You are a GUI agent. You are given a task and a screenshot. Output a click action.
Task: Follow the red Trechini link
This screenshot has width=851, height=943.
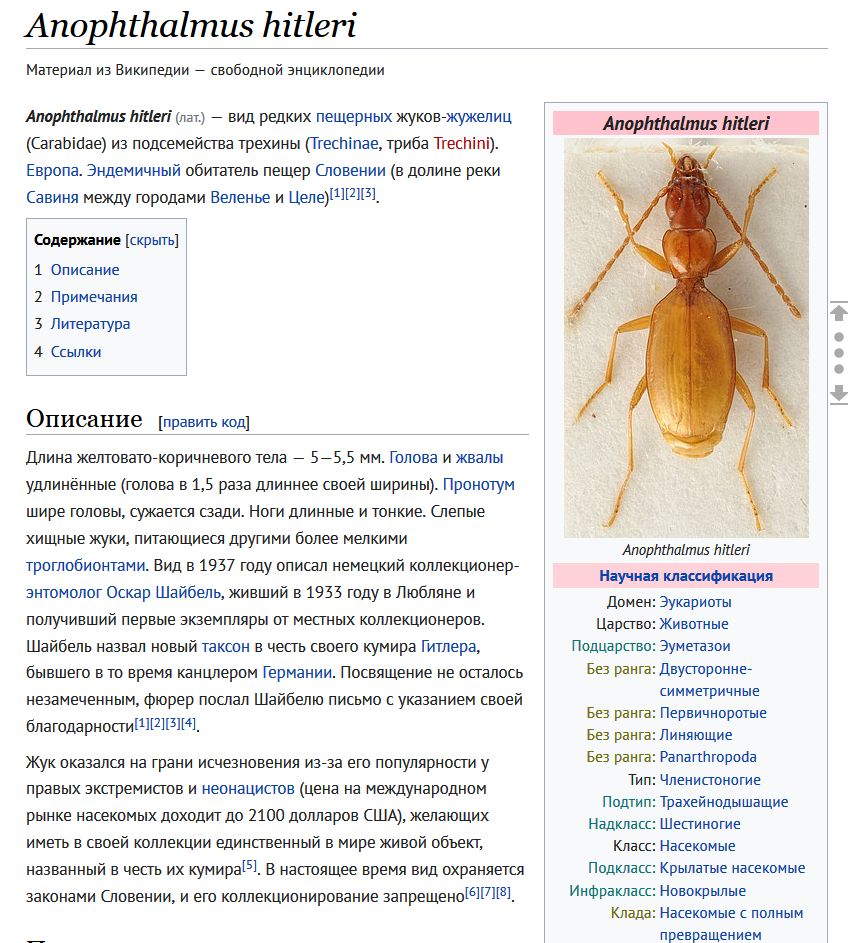point(461,143)
